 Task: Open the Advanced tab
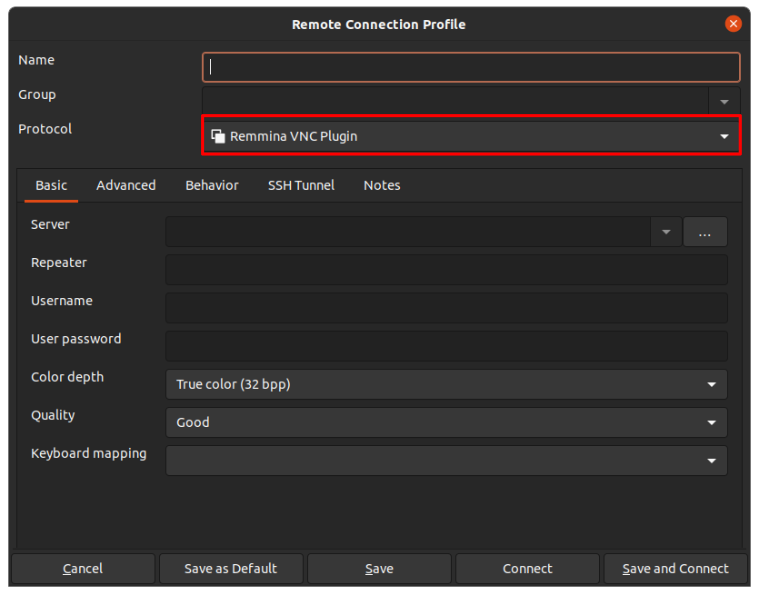pos(126,185)
